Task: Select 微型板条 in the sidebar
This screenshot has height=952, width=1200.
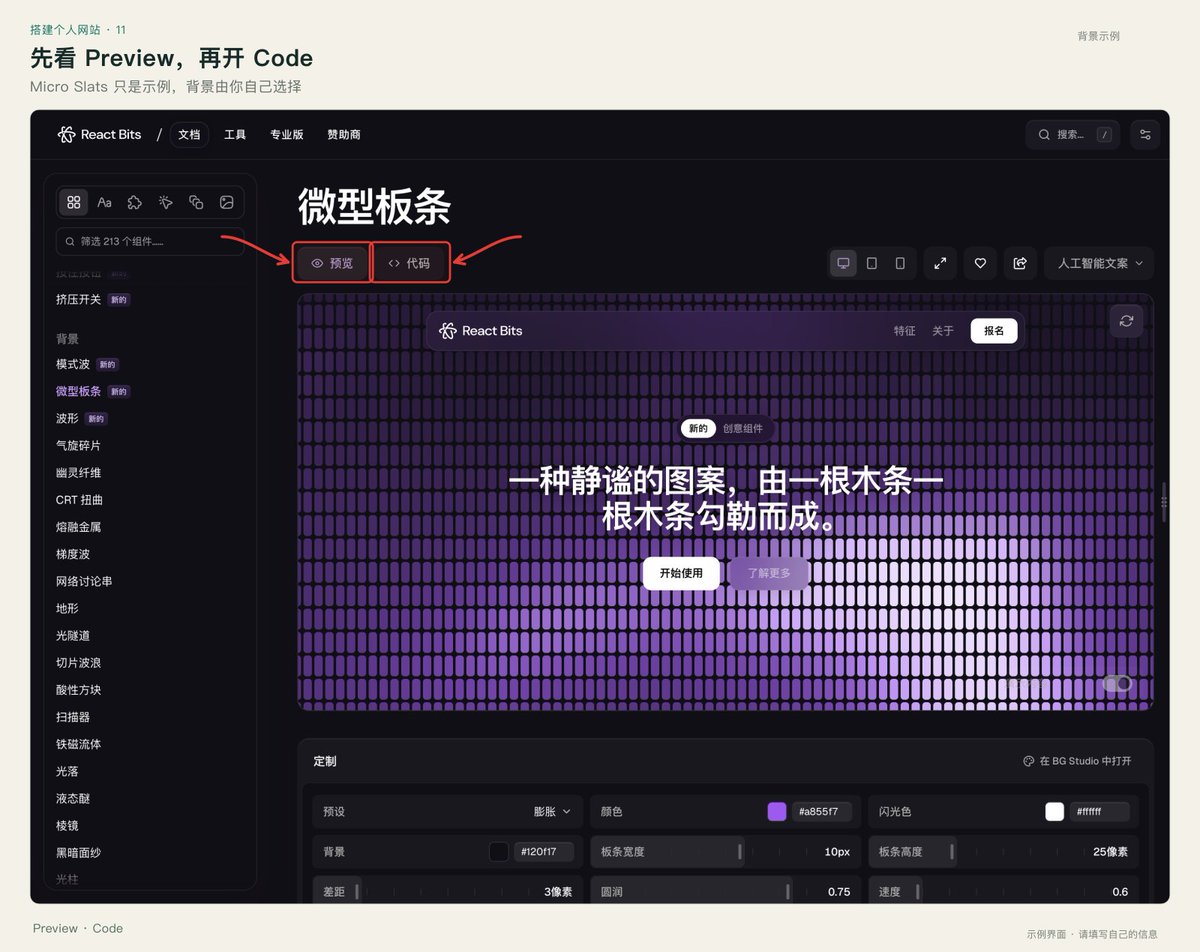Action: tap(78, 391)
